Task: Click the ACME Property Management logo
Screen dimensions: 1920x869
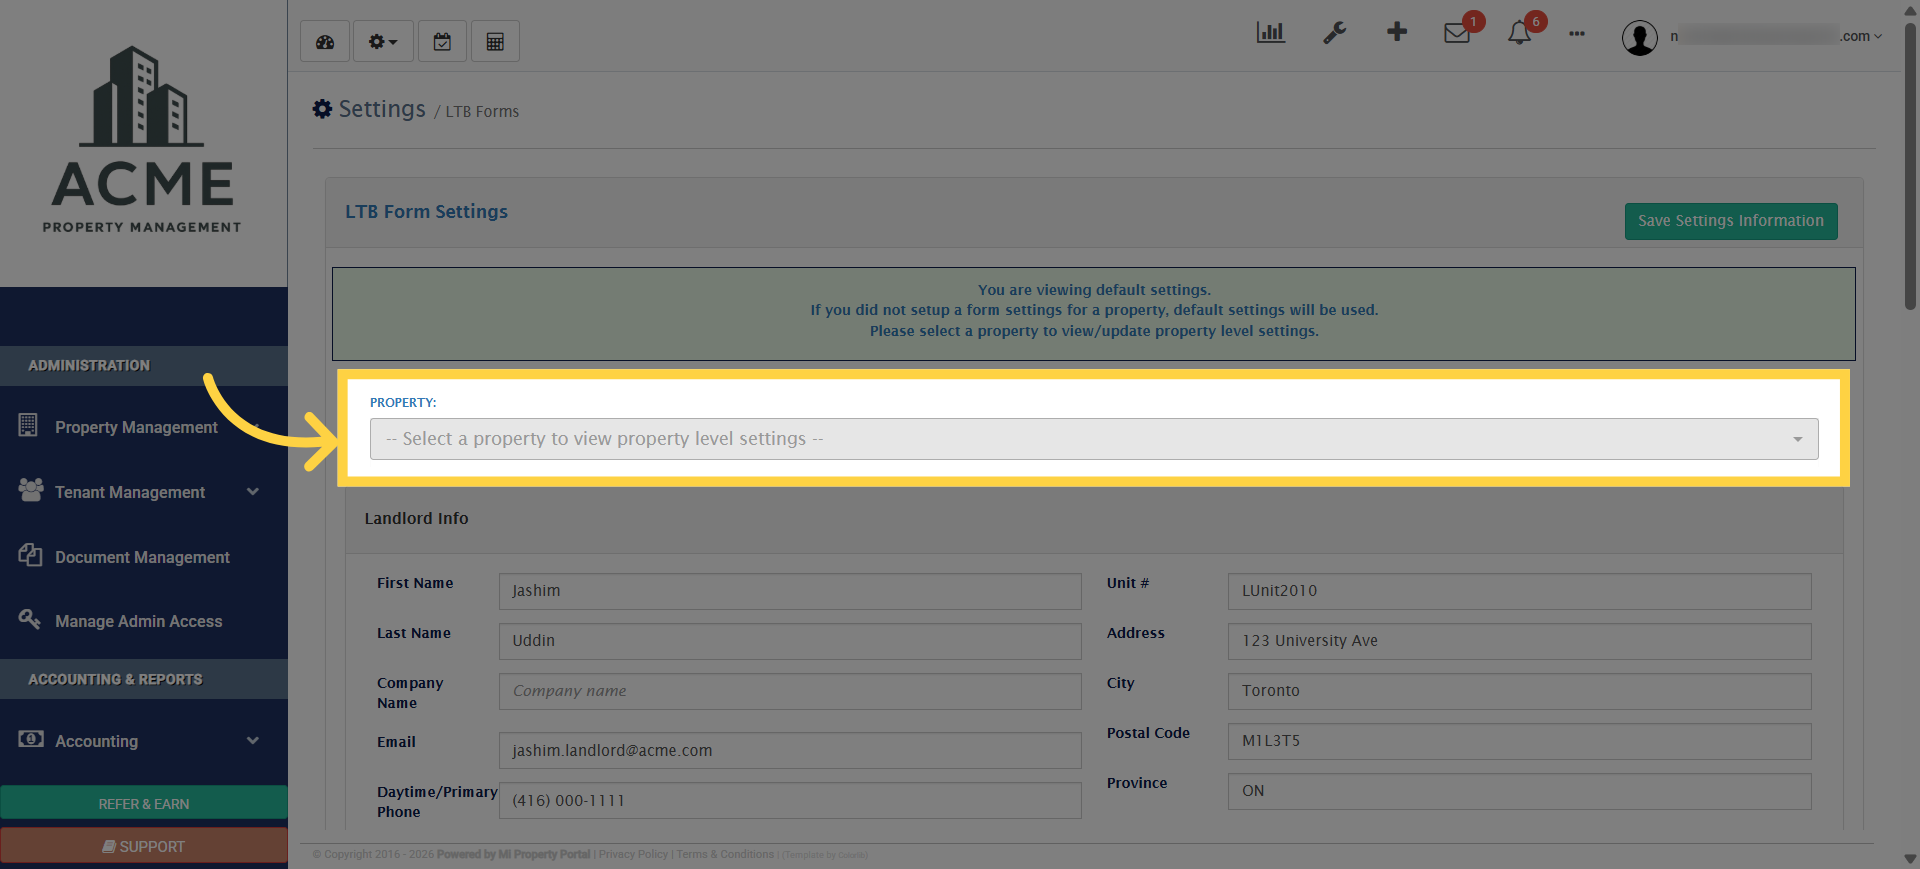Action: (x=143, y=140)
